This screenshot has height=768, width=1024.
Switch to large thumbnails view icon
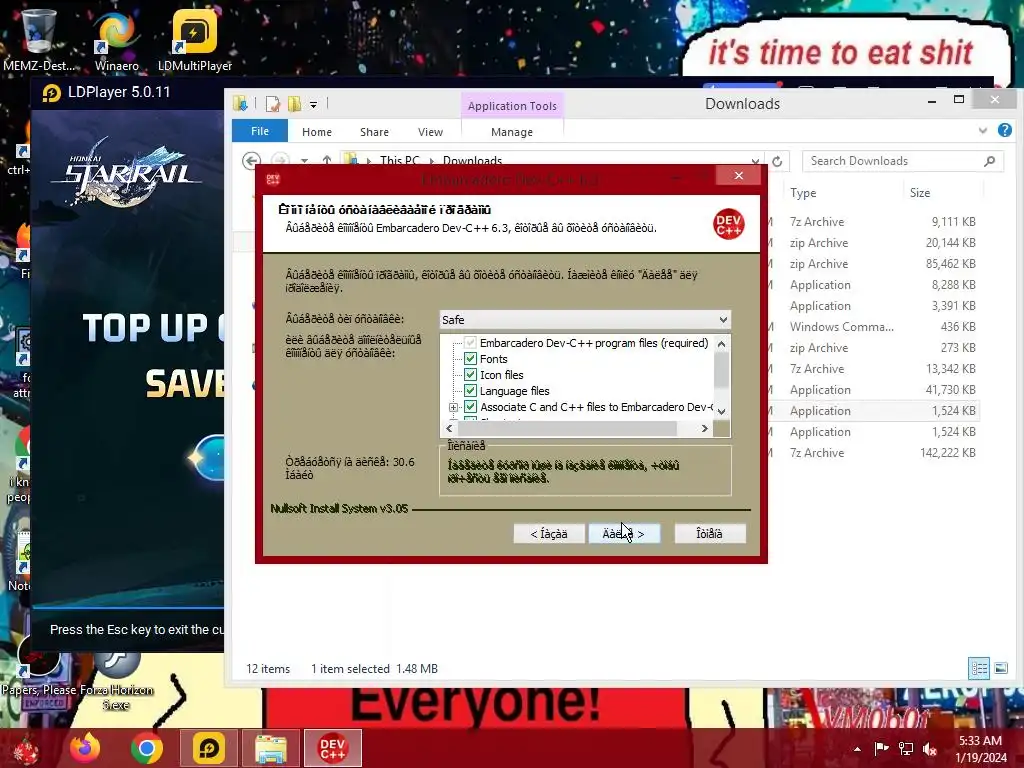pos(1000,668)
